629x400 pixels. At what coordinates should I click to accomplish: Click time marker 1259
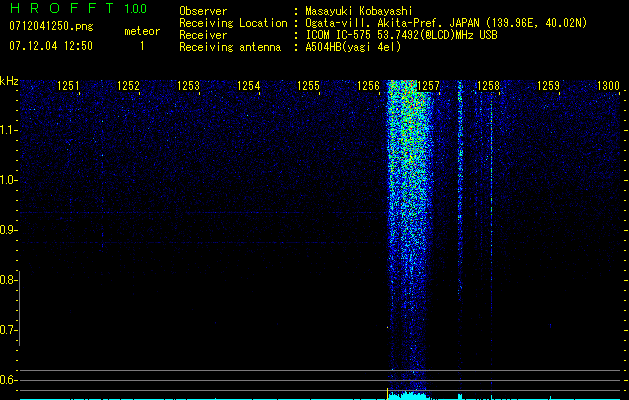pyautogui.click(x=548, y=86)
